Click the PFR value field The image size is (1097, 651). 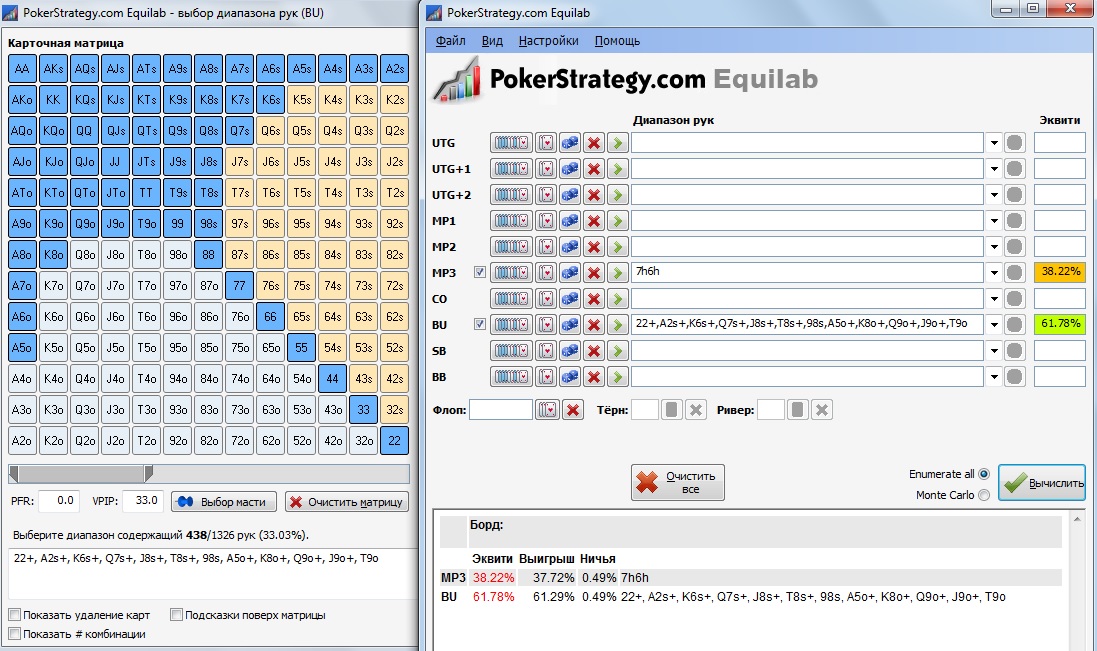[57, 501]
